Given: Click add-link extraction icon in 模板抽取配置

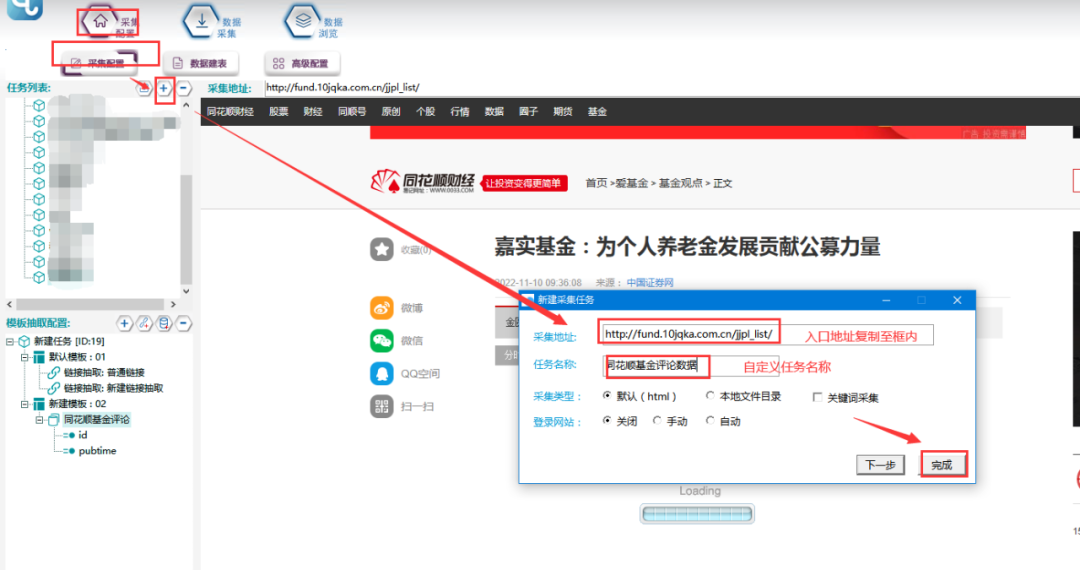Looking at the screenshot, I should pos(144,324).
